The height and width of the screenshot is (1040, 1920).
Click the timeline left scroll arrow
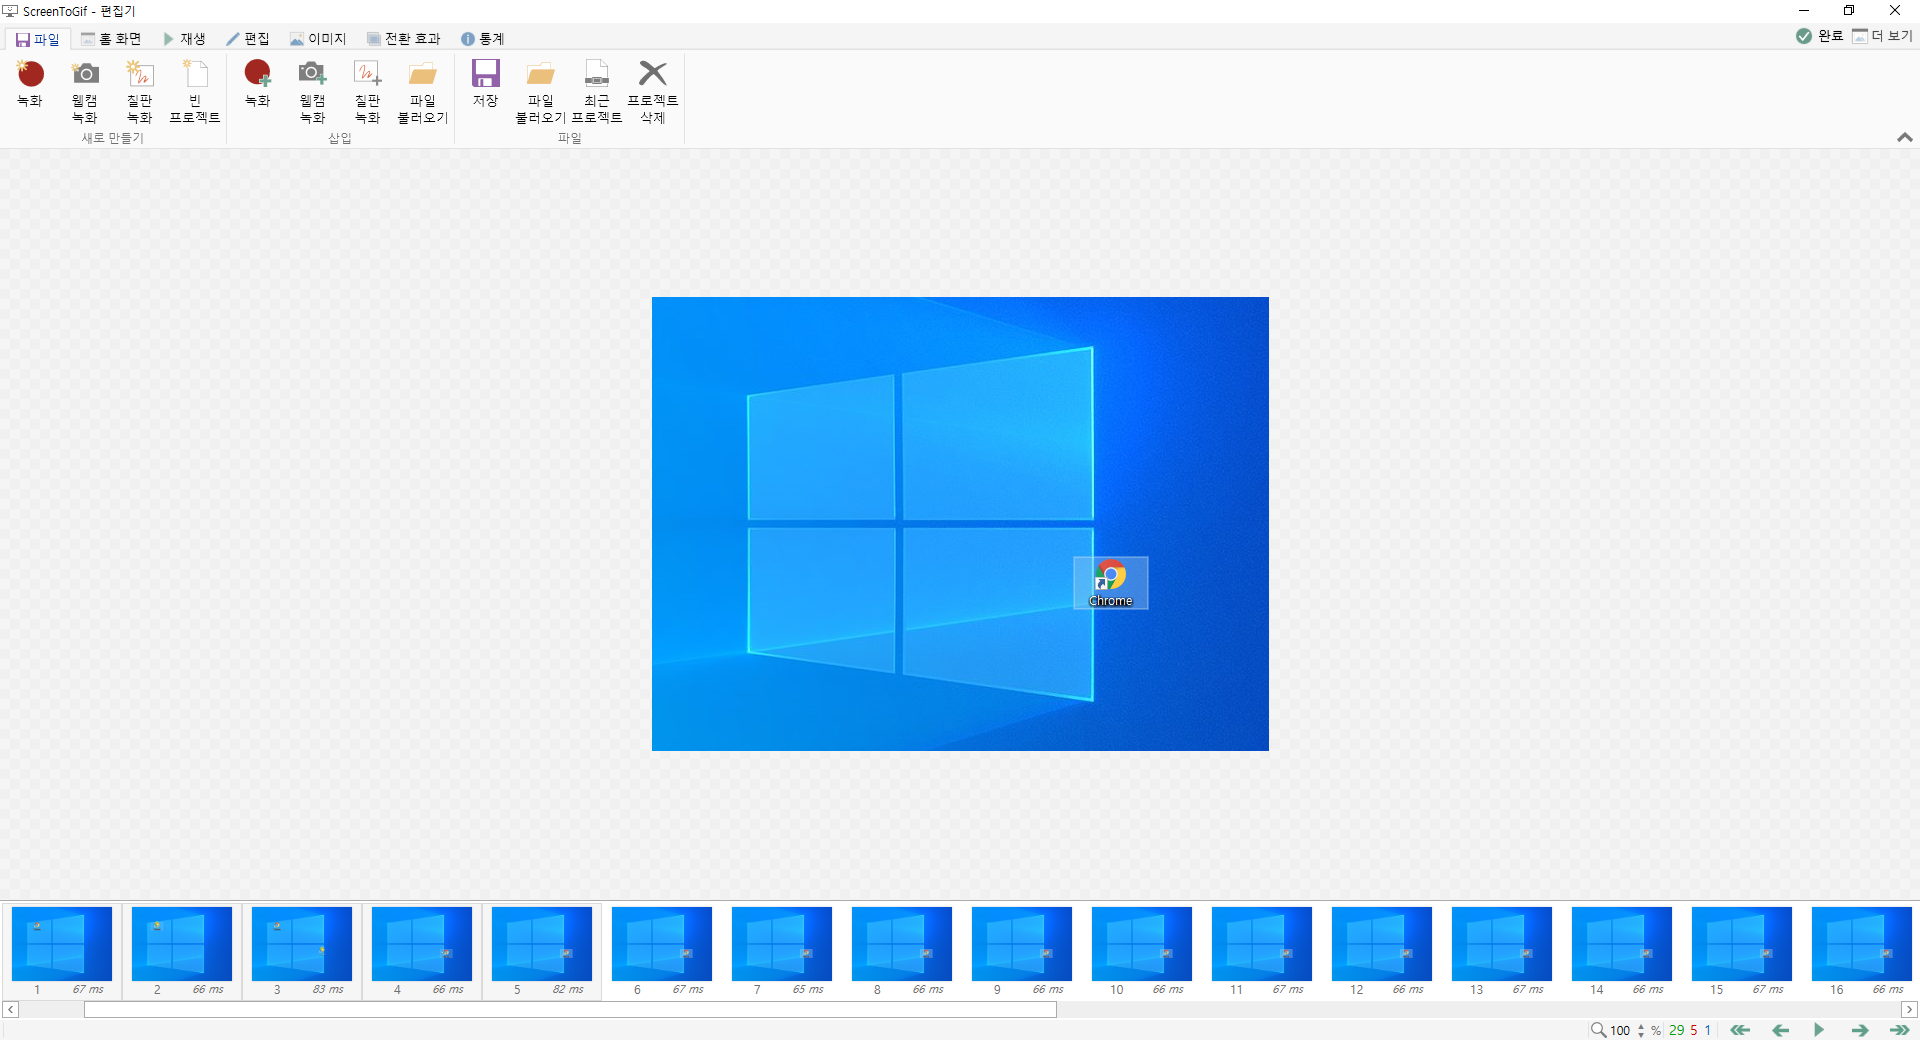(x=10, y=1010)
